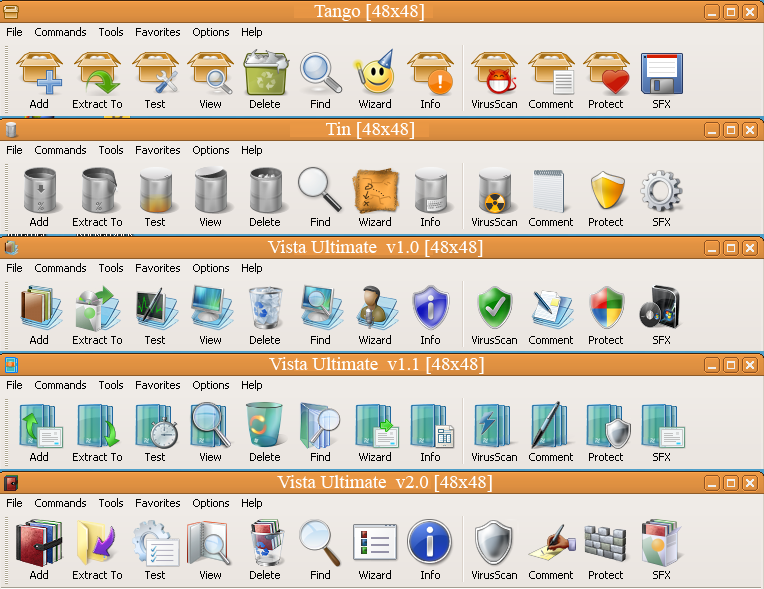The height and width of the screenshot is (589, 764).
Task: Click Comment icon in Tango toolbar
Action: [x=551, y=73]
